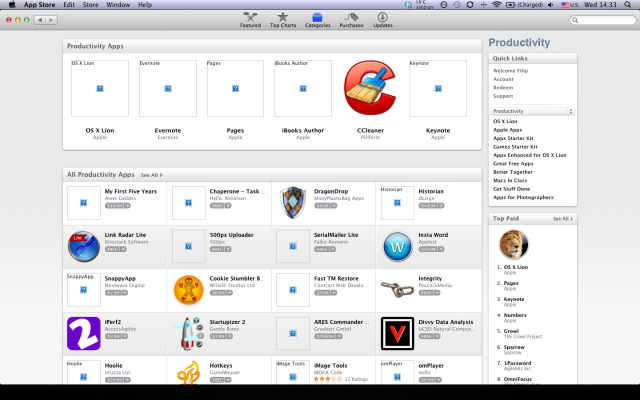
Task: Go forward with the right arrow button
Action: click(51, 20)
